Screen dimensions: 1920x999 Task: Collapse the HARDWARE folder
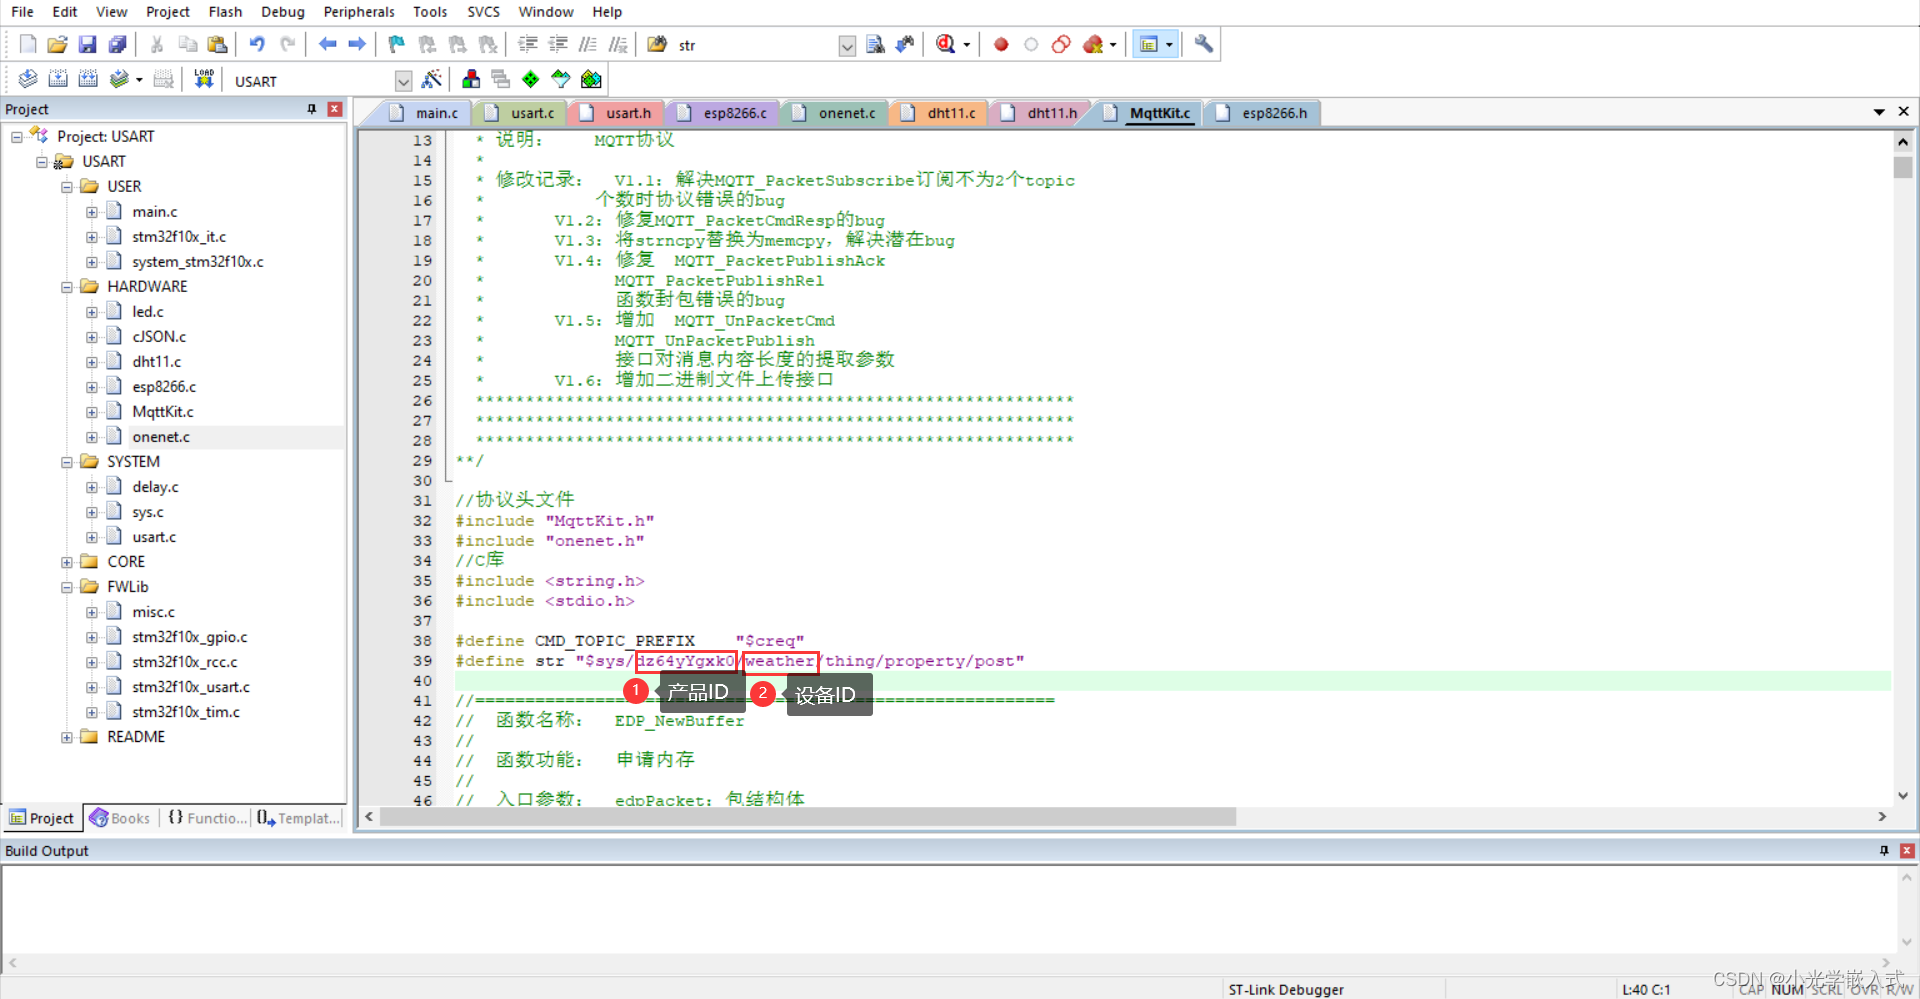(x=67, y=287)
